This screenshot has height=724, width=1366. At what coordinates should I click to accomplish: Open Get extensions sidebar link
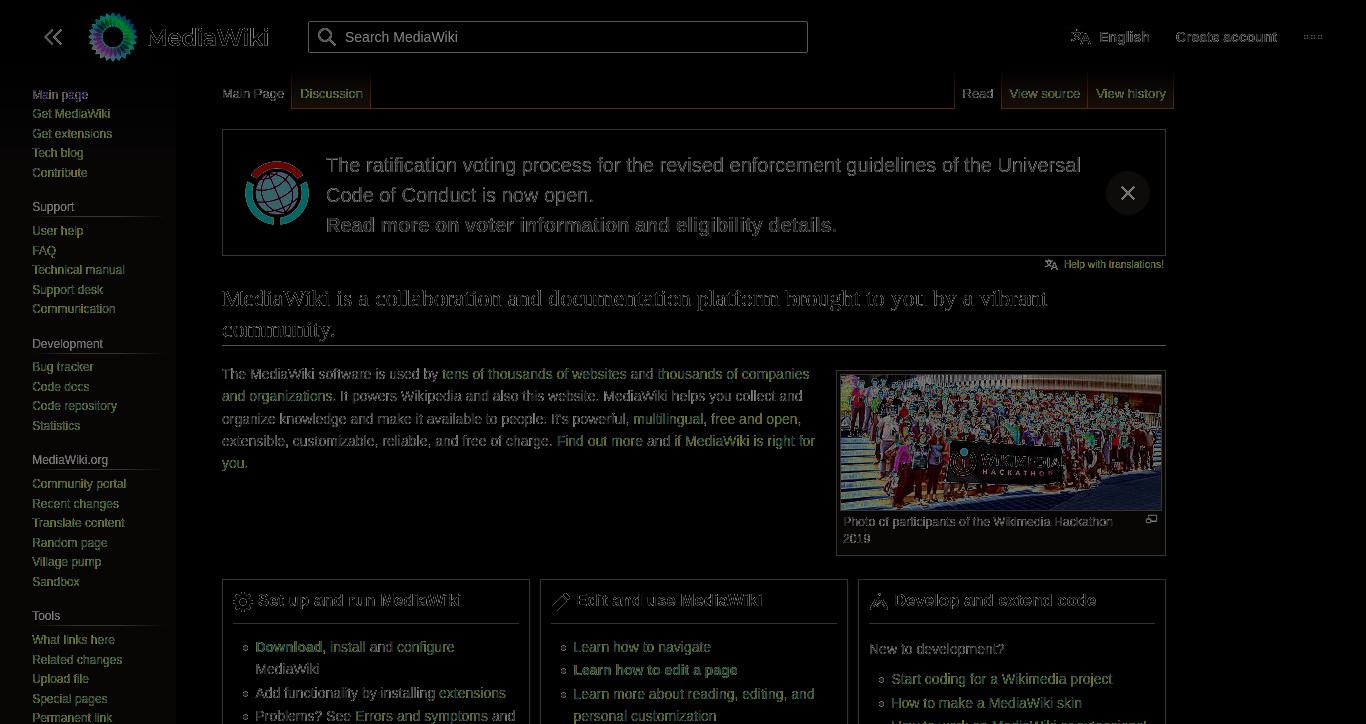point(72,134)
